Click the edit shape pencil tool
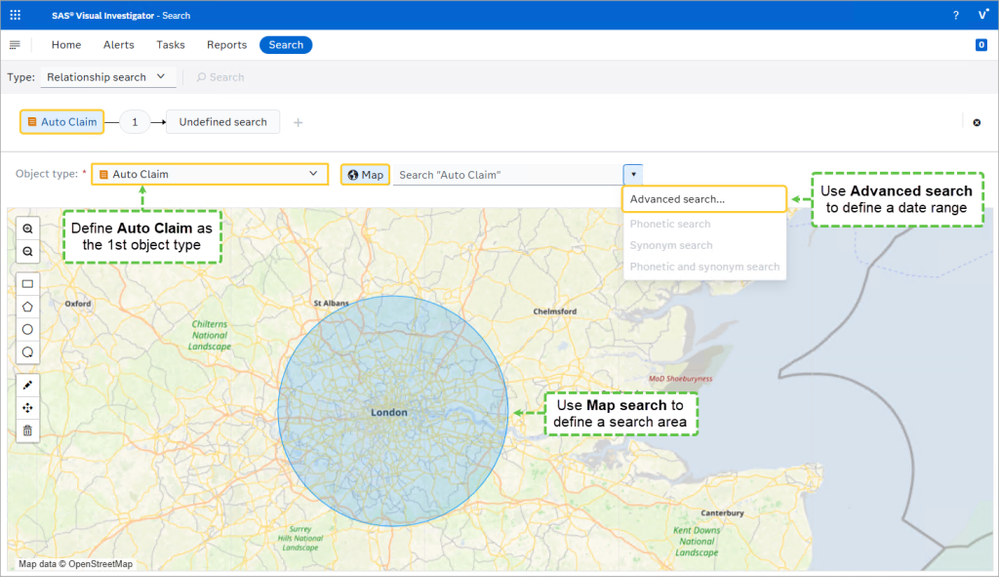This screenshot has height=577, width=999. coord(28,385)
